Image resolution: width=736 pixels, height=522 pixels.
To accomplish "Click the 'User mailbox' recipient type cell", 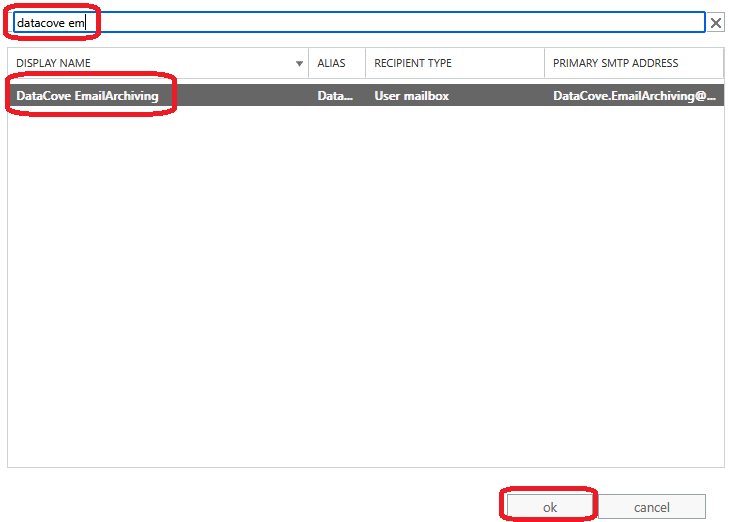I will click(x=412, y=96).
